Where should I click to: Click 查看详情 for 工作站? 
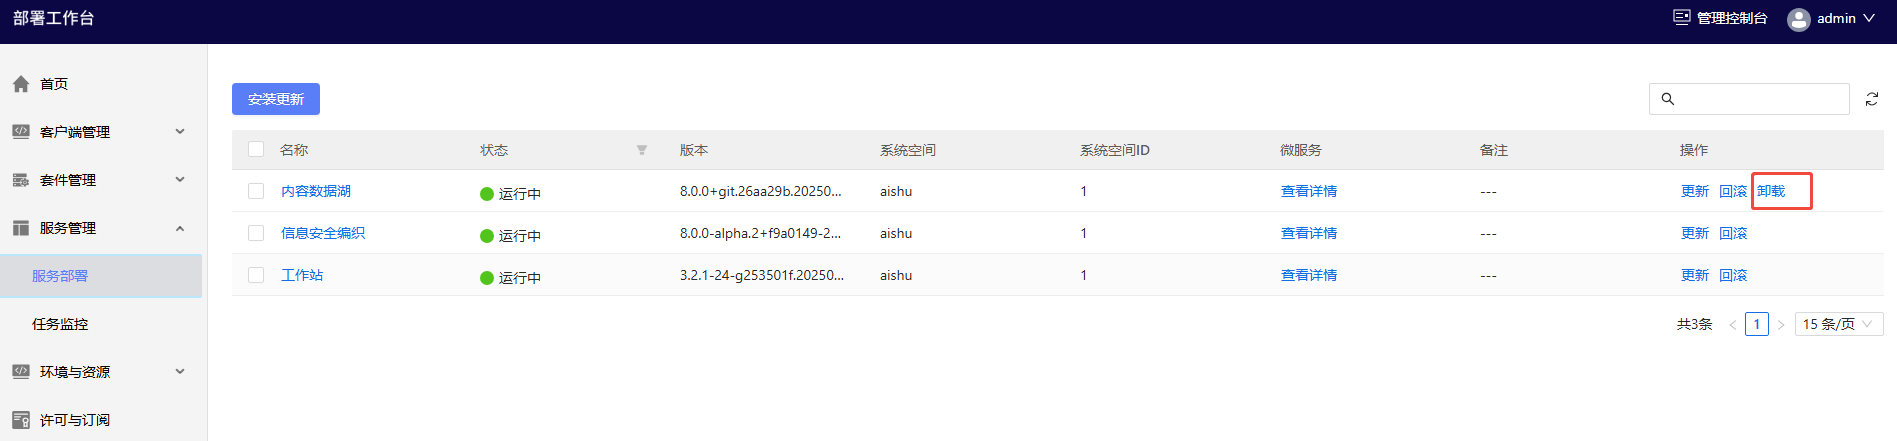(x=1309, y=275)
